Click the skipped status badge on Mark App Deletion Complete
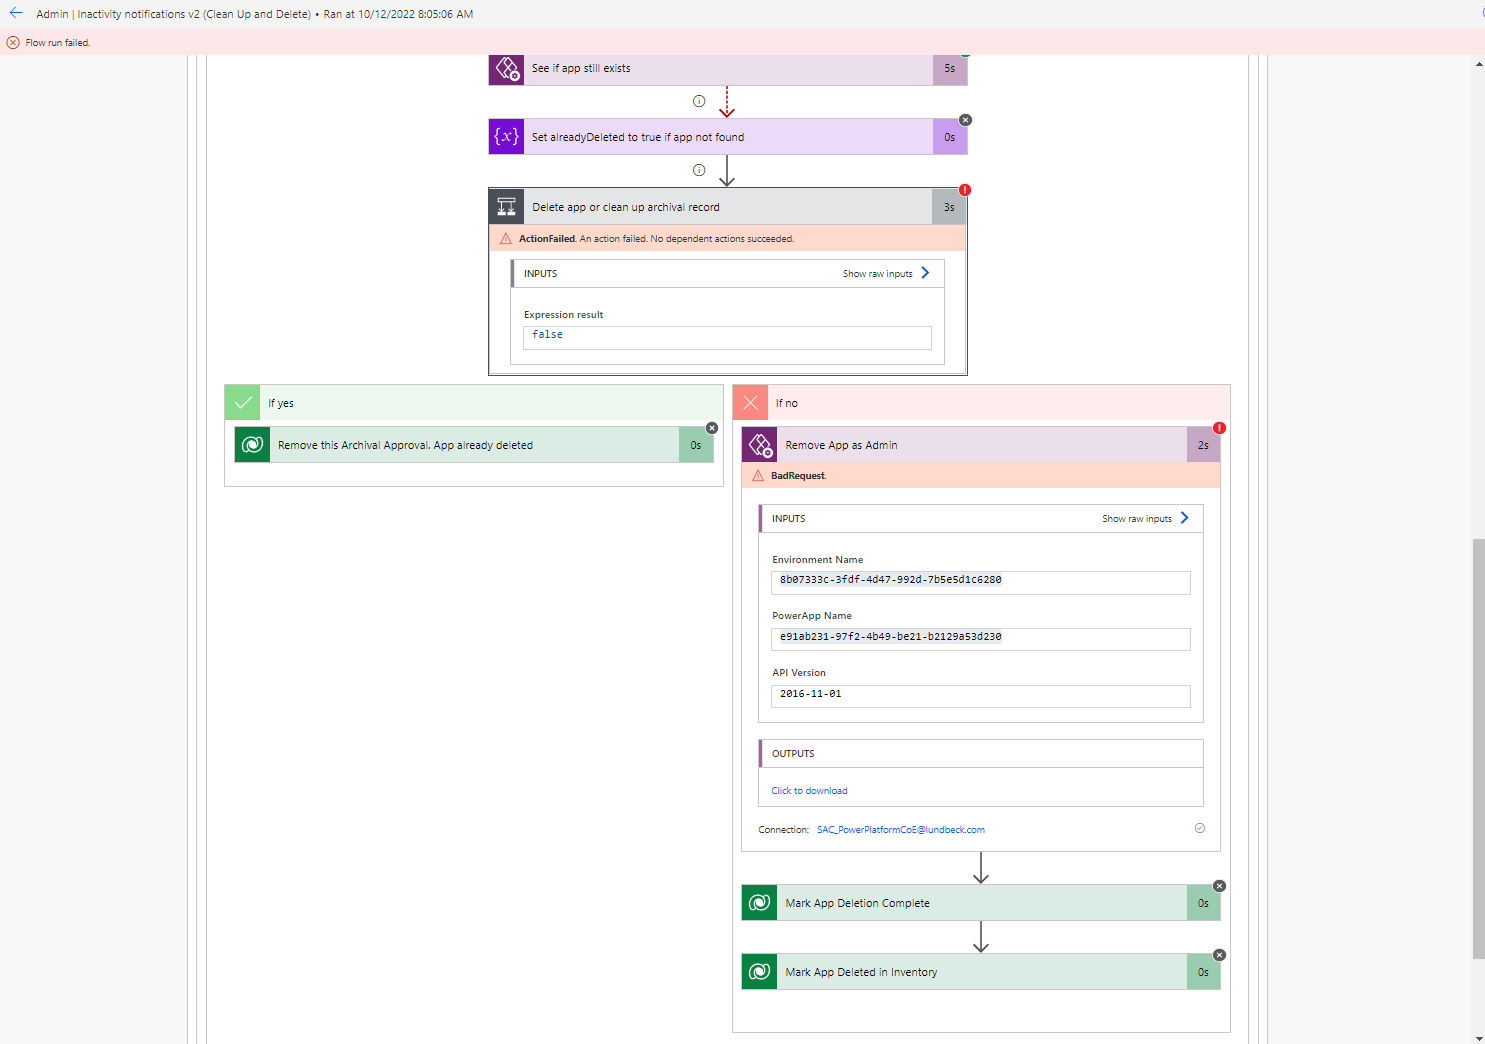The height and width of the screenshot is (1044, 1485). pos(1219,885)
